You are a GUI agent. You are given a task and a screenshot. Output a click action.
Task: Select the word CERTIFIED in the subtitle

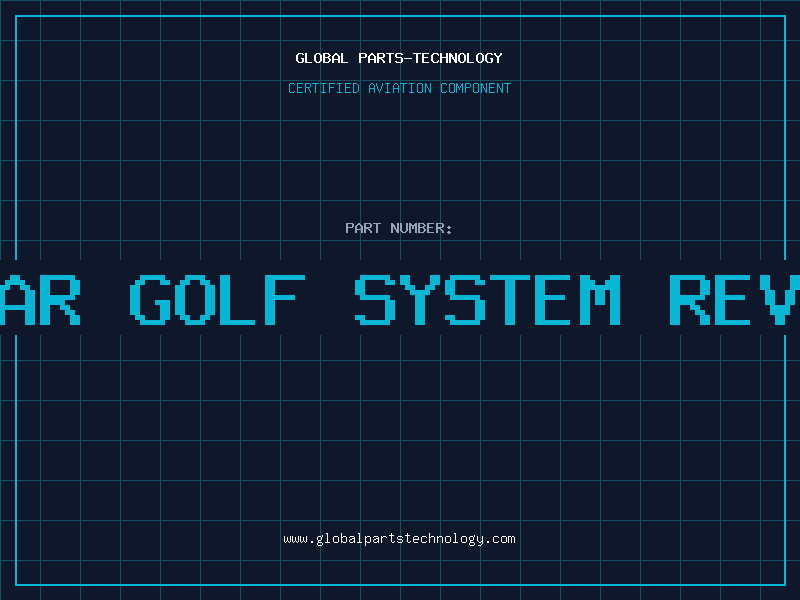tap(324, 88)
